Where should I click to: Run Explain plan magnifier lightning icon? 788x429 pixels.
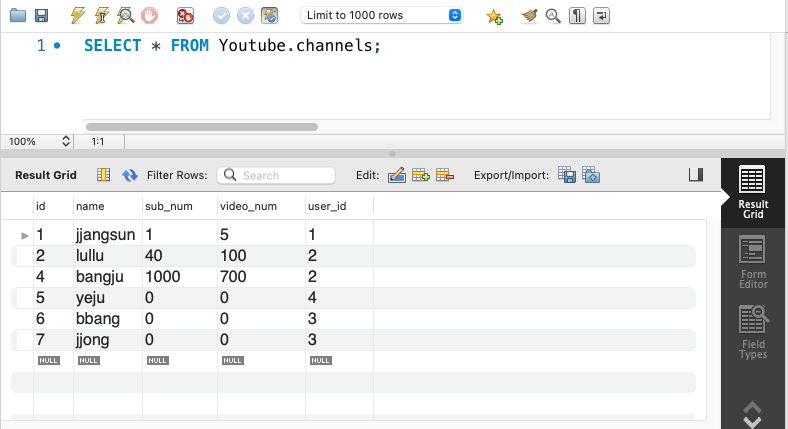click(125, 16)
